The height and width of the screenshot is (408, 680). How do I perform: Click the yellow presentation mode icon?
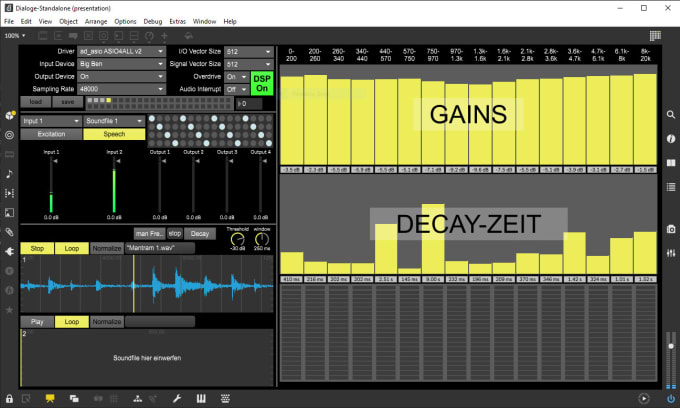pos(50,398)
